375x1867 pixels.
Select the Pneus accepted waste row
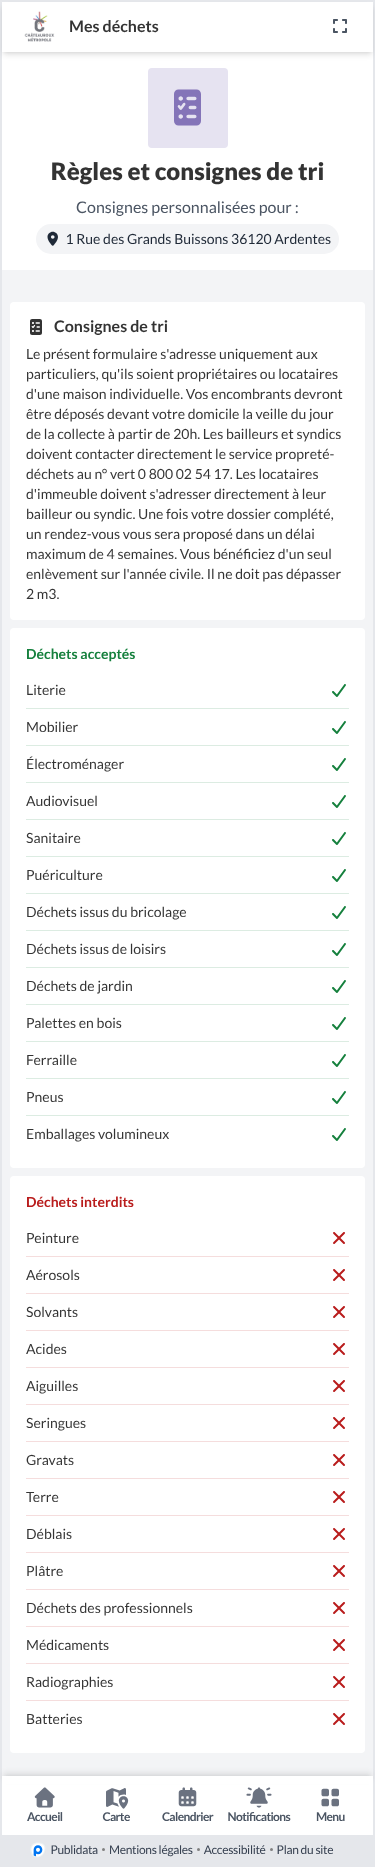188,1097
